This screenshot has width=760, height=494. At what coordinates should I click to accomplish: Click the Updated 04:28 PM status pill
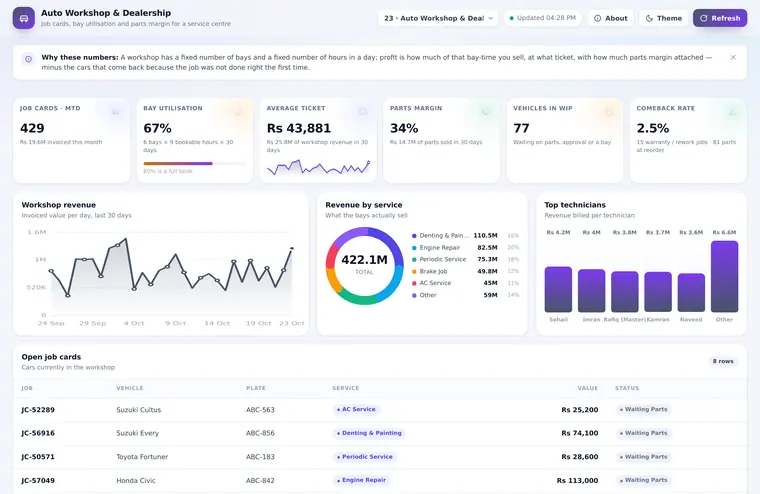[542, 18]
